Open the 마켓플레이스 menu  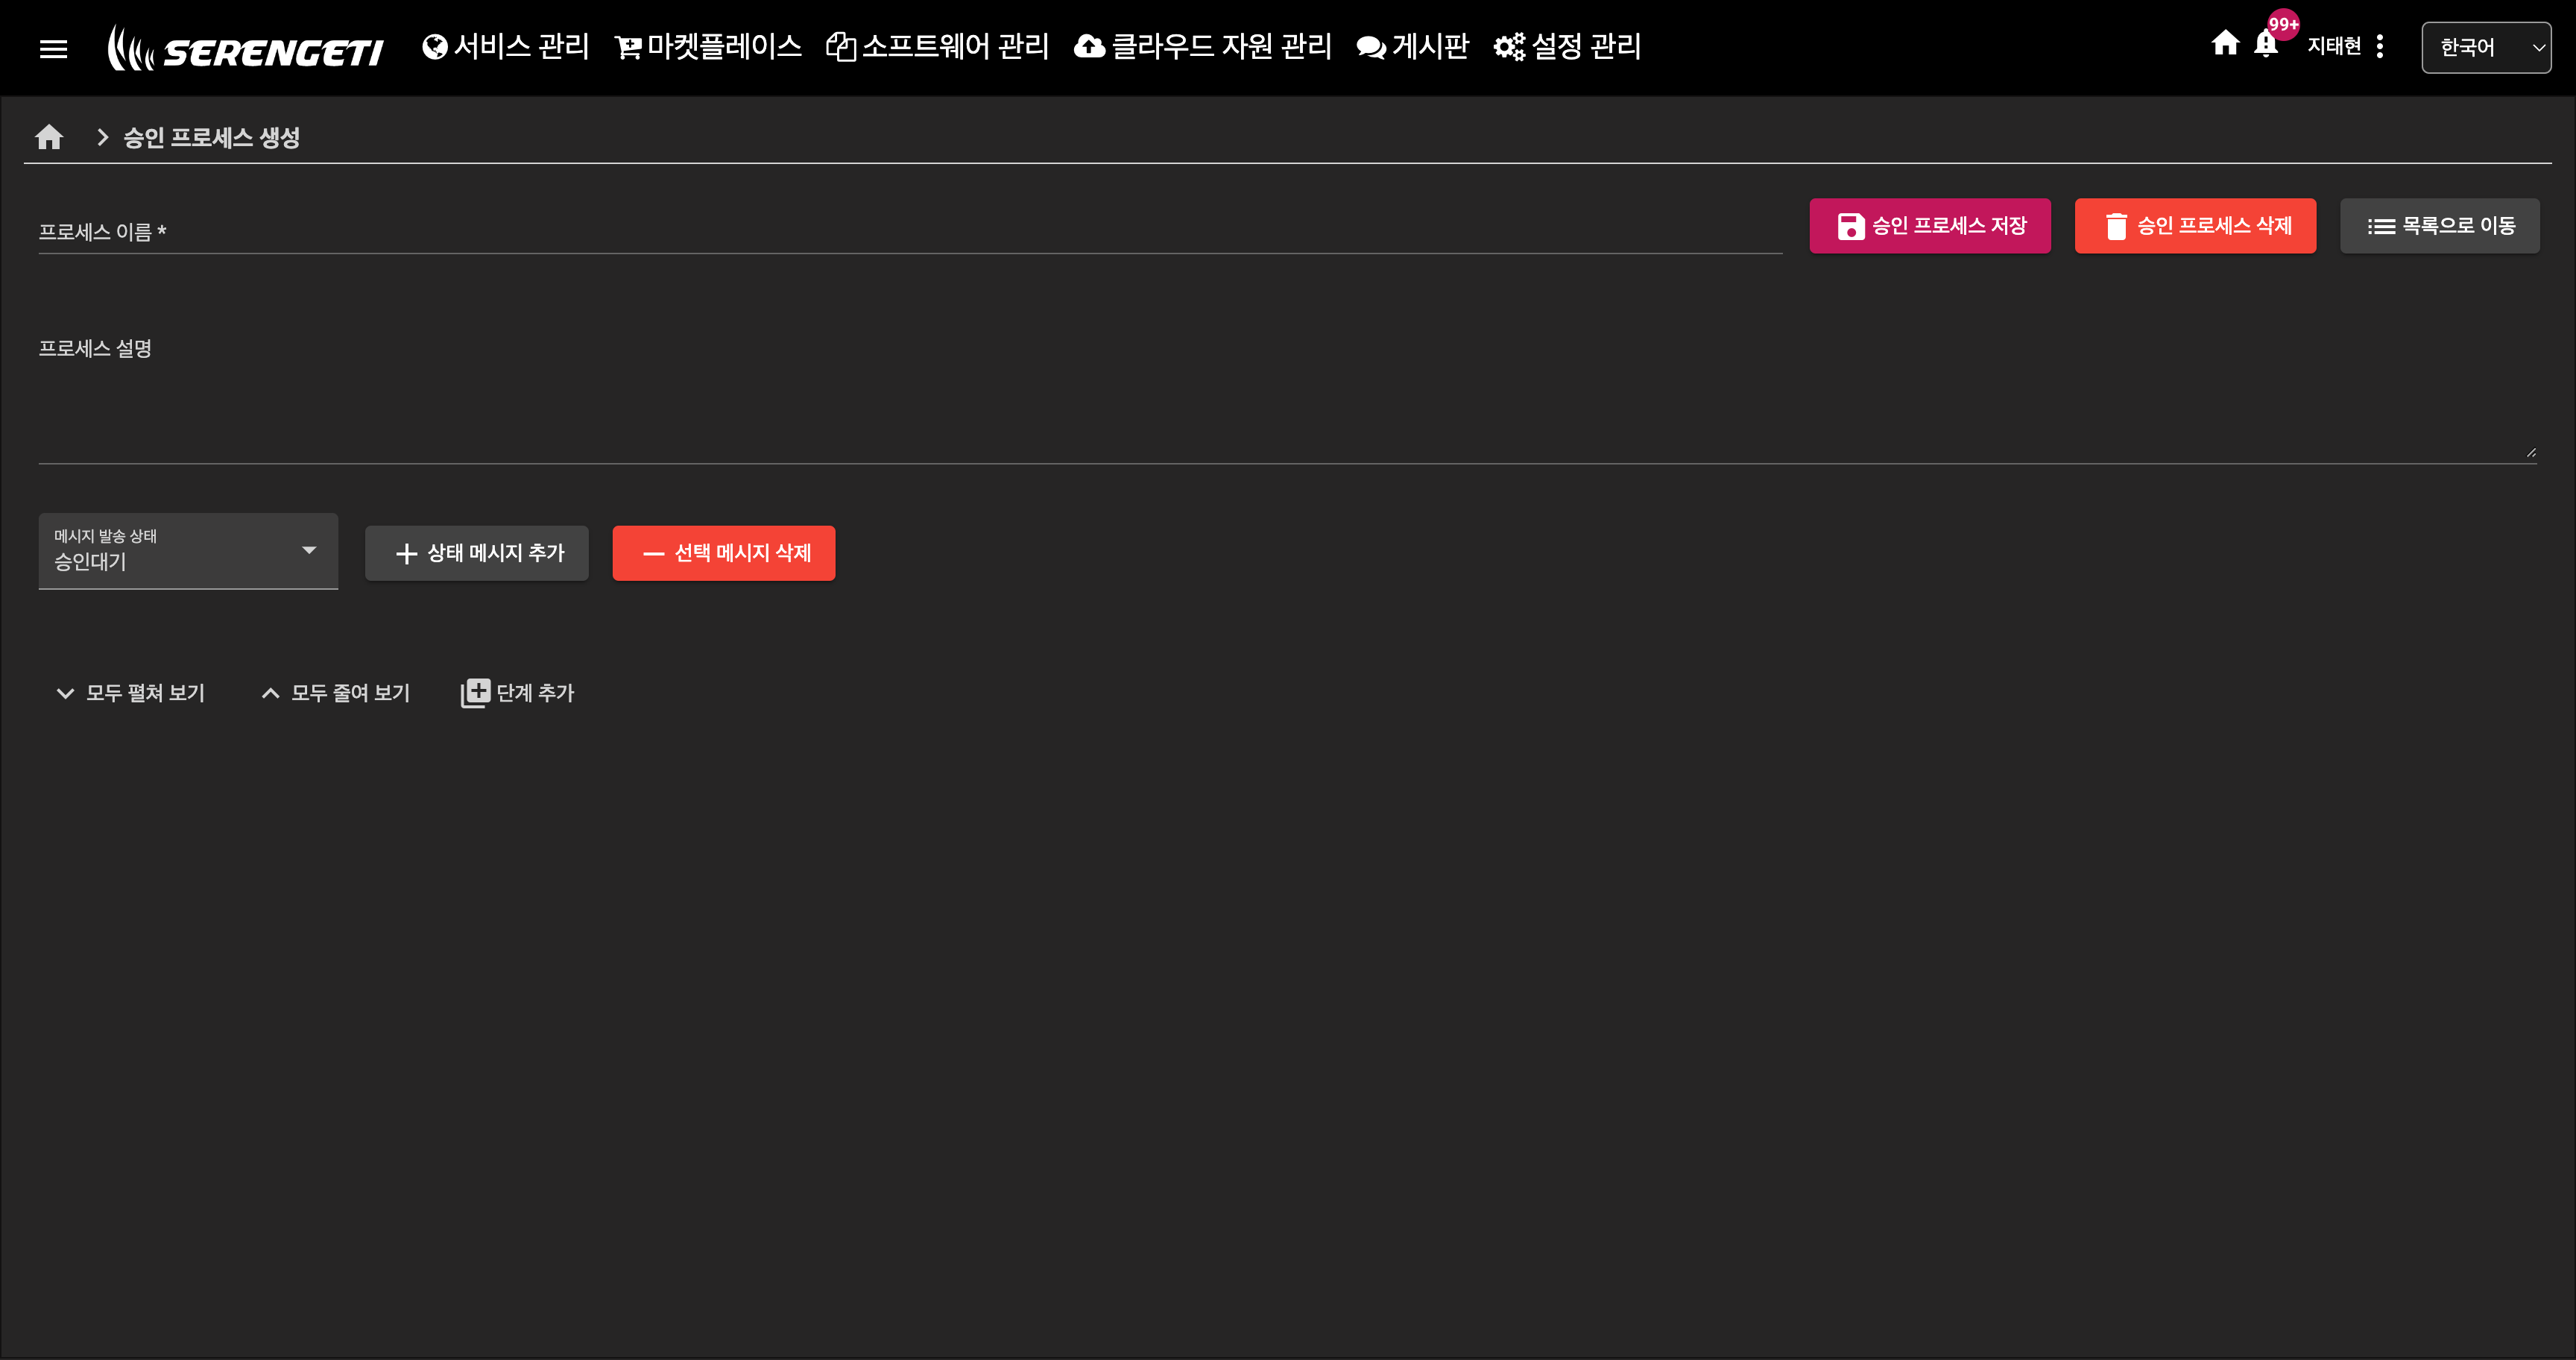tap(708, 46)
